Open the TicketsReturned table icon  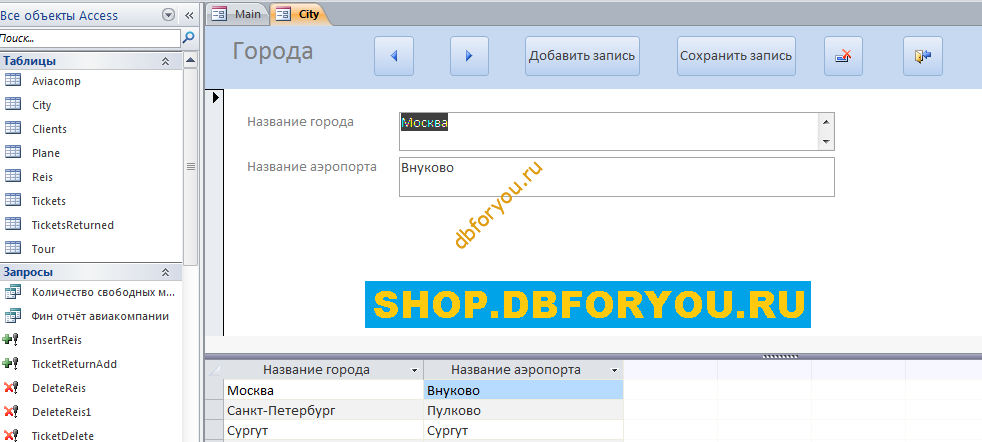[x=13, y=224]
